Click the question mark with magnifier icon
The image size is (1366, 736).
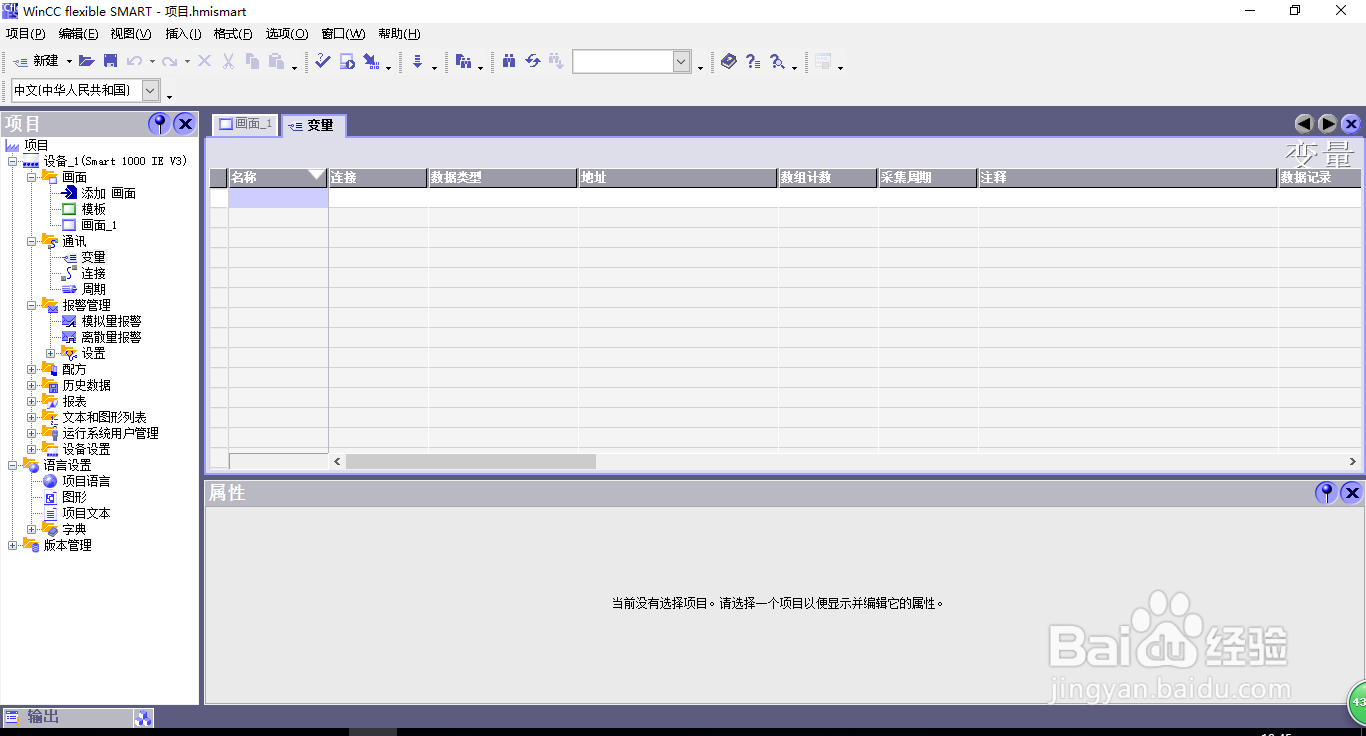coord(777,61)
